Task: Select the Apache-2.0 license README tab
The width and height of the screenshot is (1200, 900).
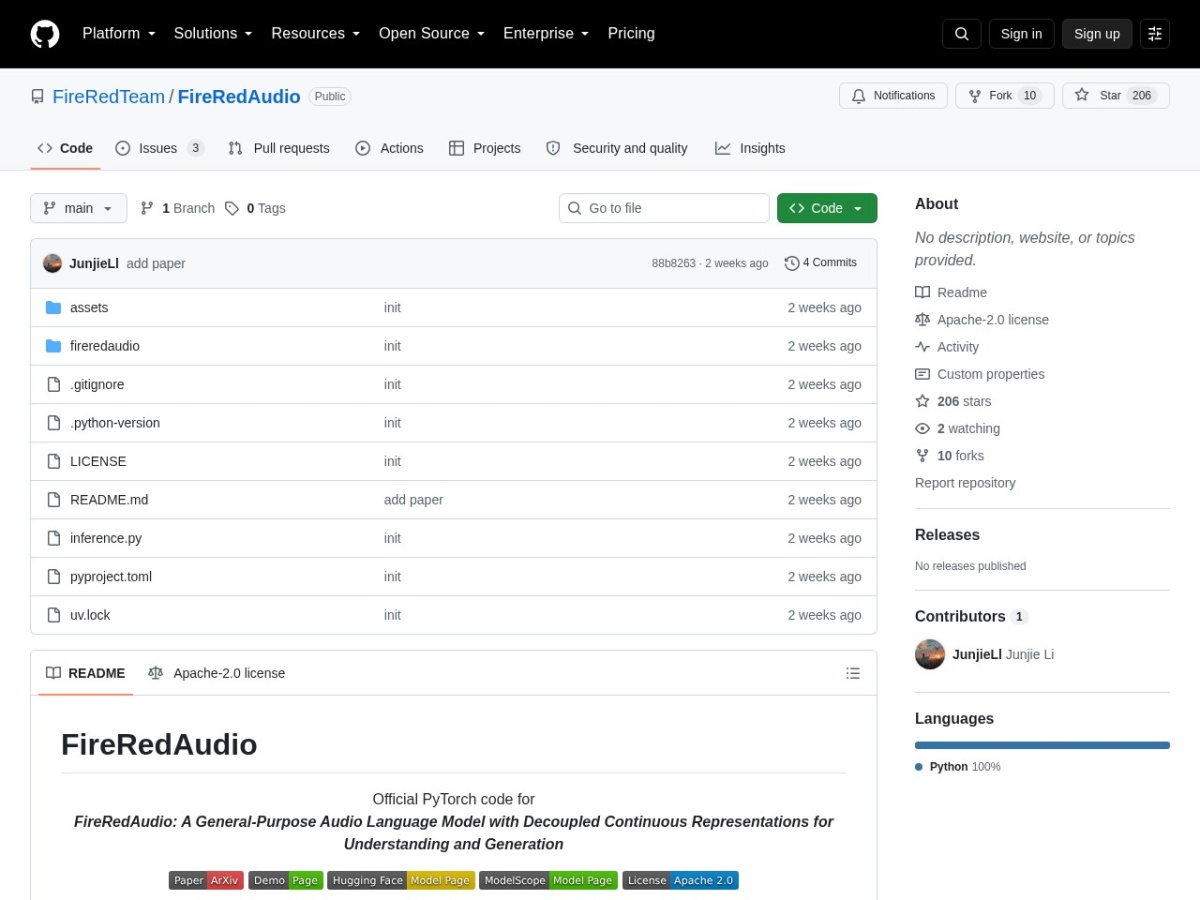Action: [x=217, y=673]
